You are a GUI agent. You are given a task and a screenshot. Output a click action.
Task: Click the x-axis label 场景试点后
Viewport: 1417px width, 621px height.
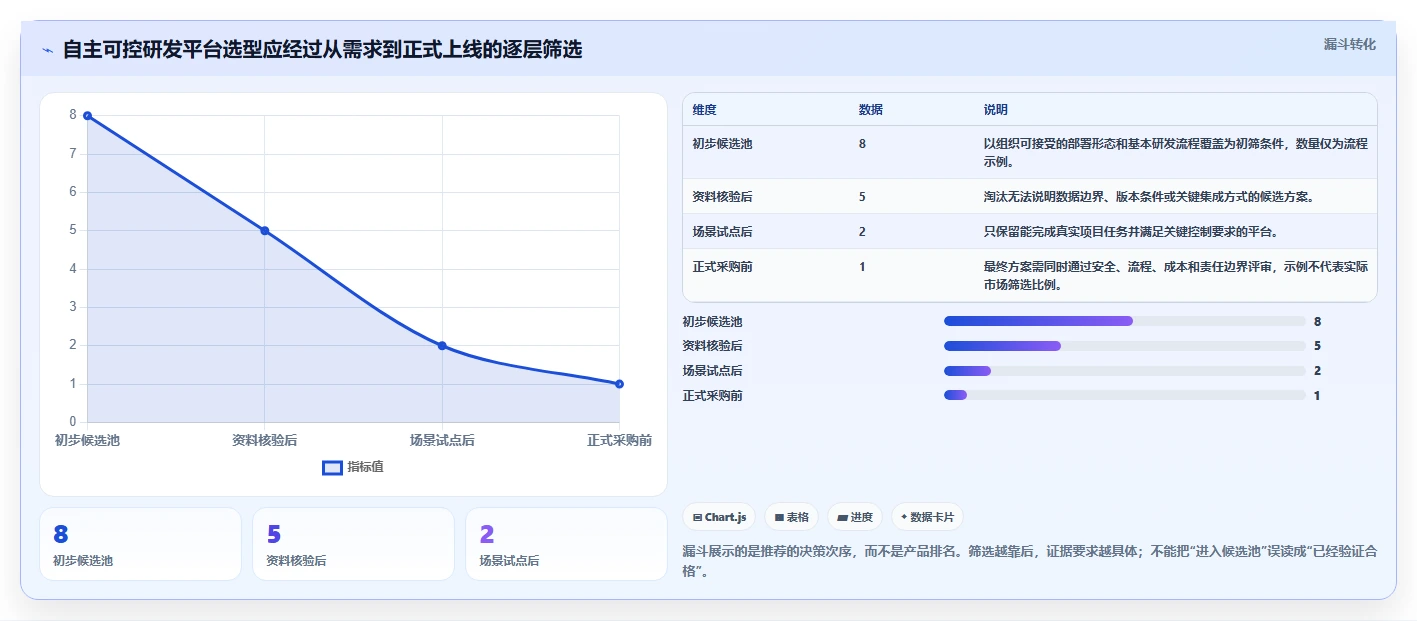click(x=442, y=440)
